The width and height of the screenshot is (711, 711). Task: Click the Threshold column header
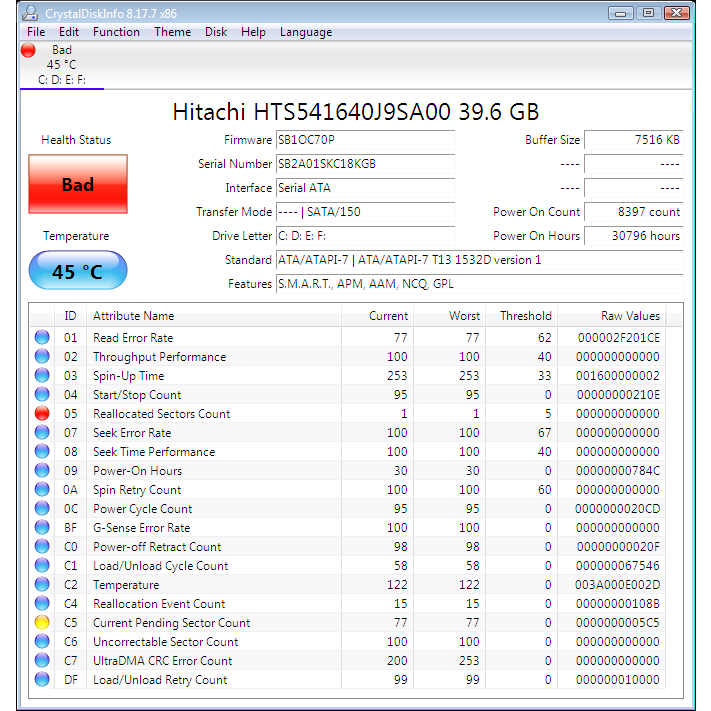coord(521,316)
